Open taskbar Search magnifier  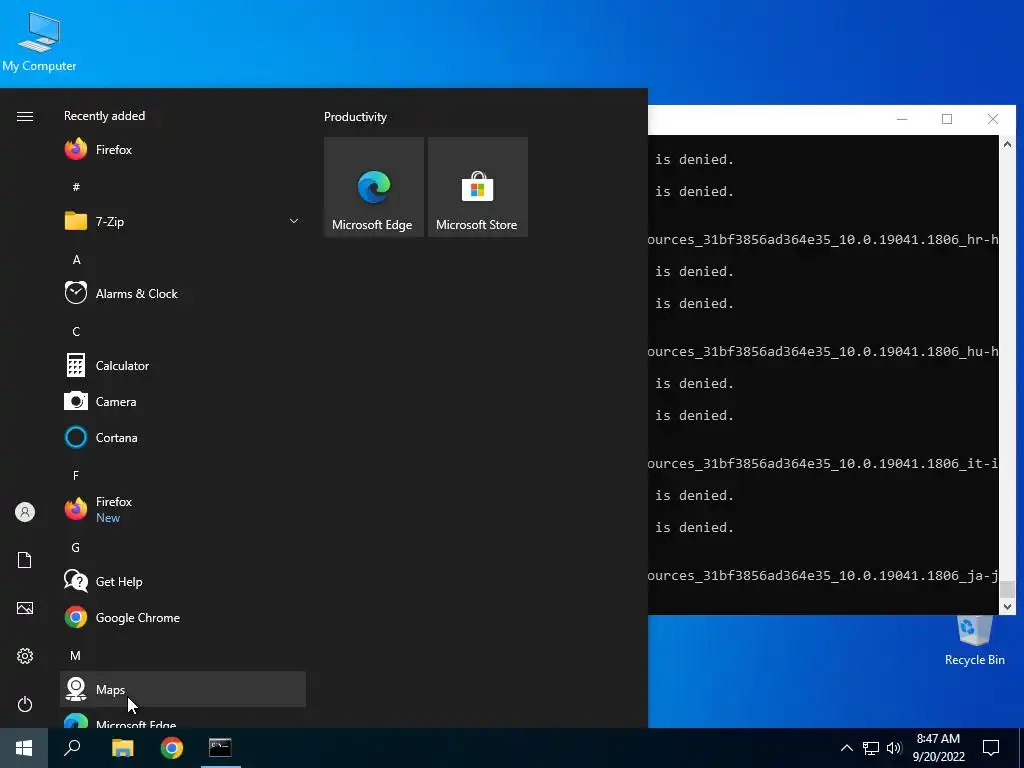point(72,748)
